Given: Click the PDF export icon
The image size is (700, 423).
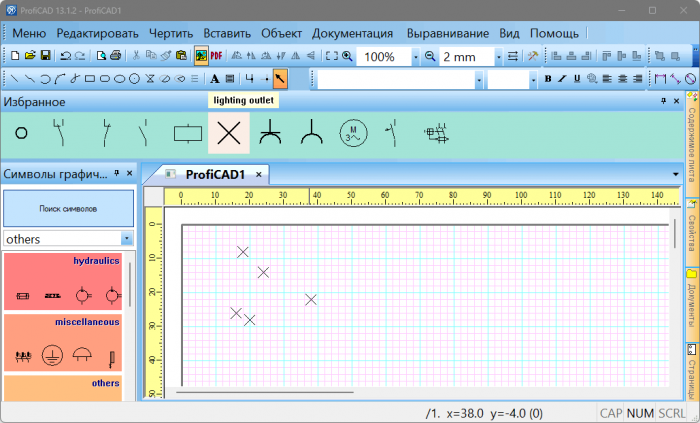Looking at the screenshot, I should pos(216,56).
